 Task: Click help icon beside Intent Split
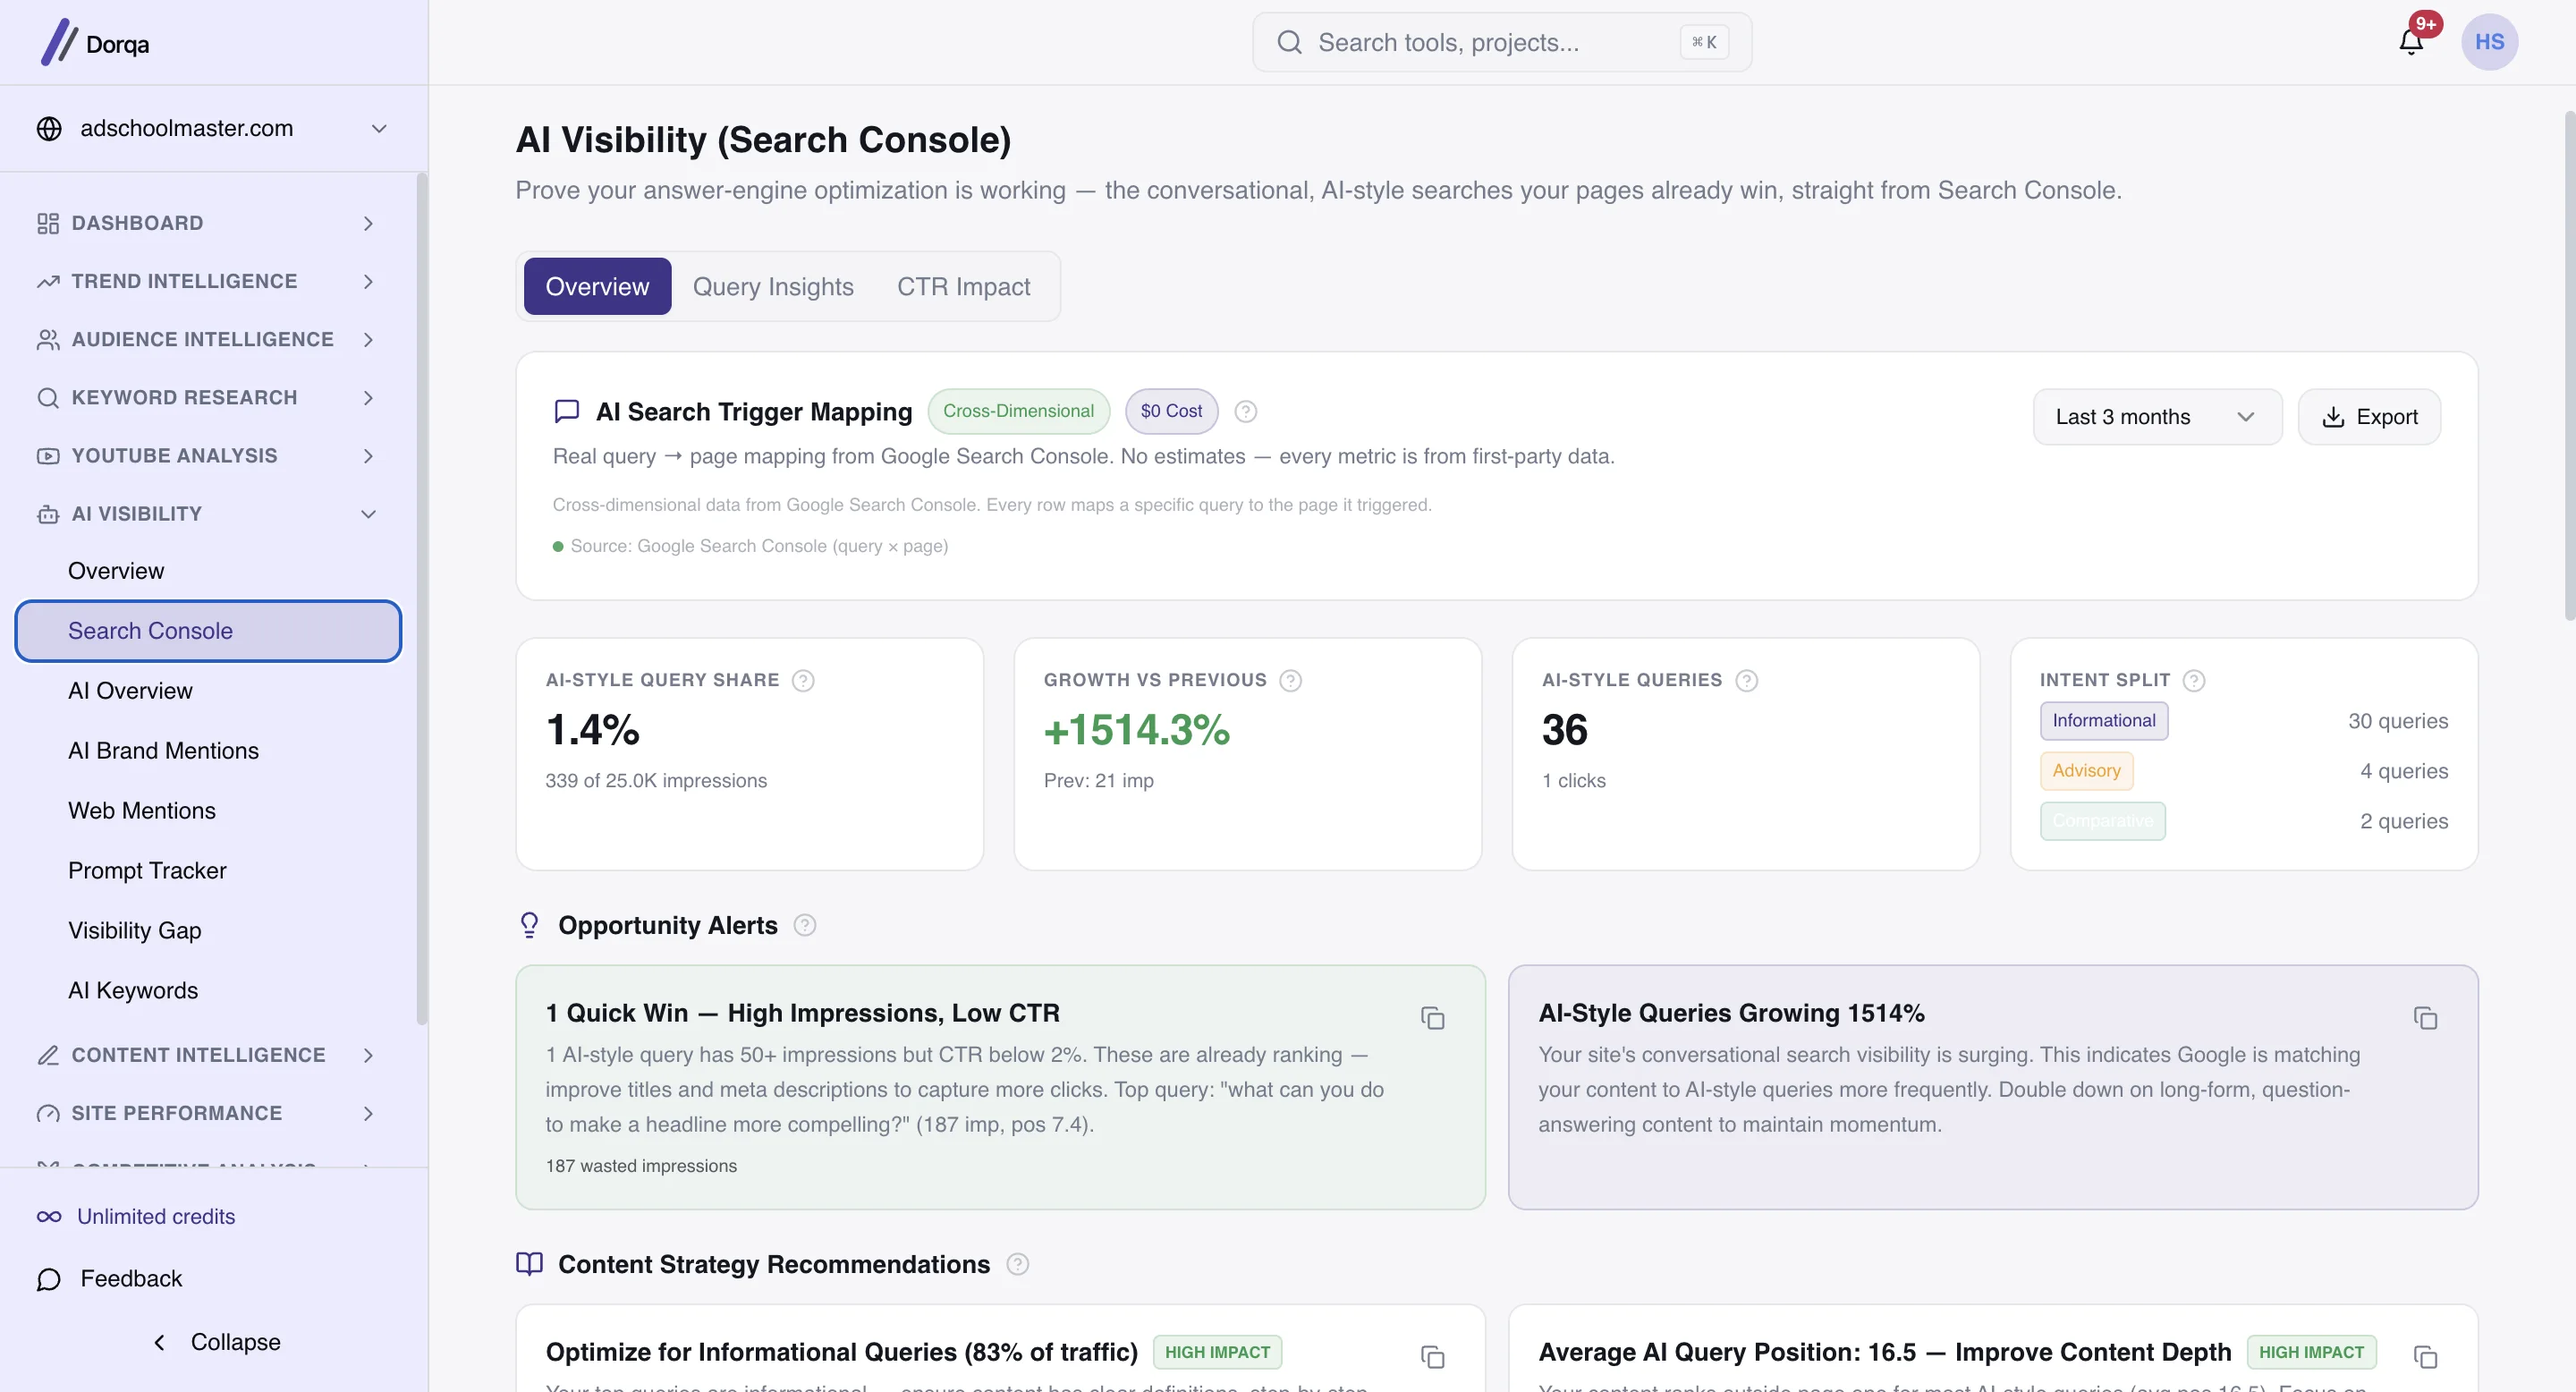pyautogui.click(x=2194, y=680)
